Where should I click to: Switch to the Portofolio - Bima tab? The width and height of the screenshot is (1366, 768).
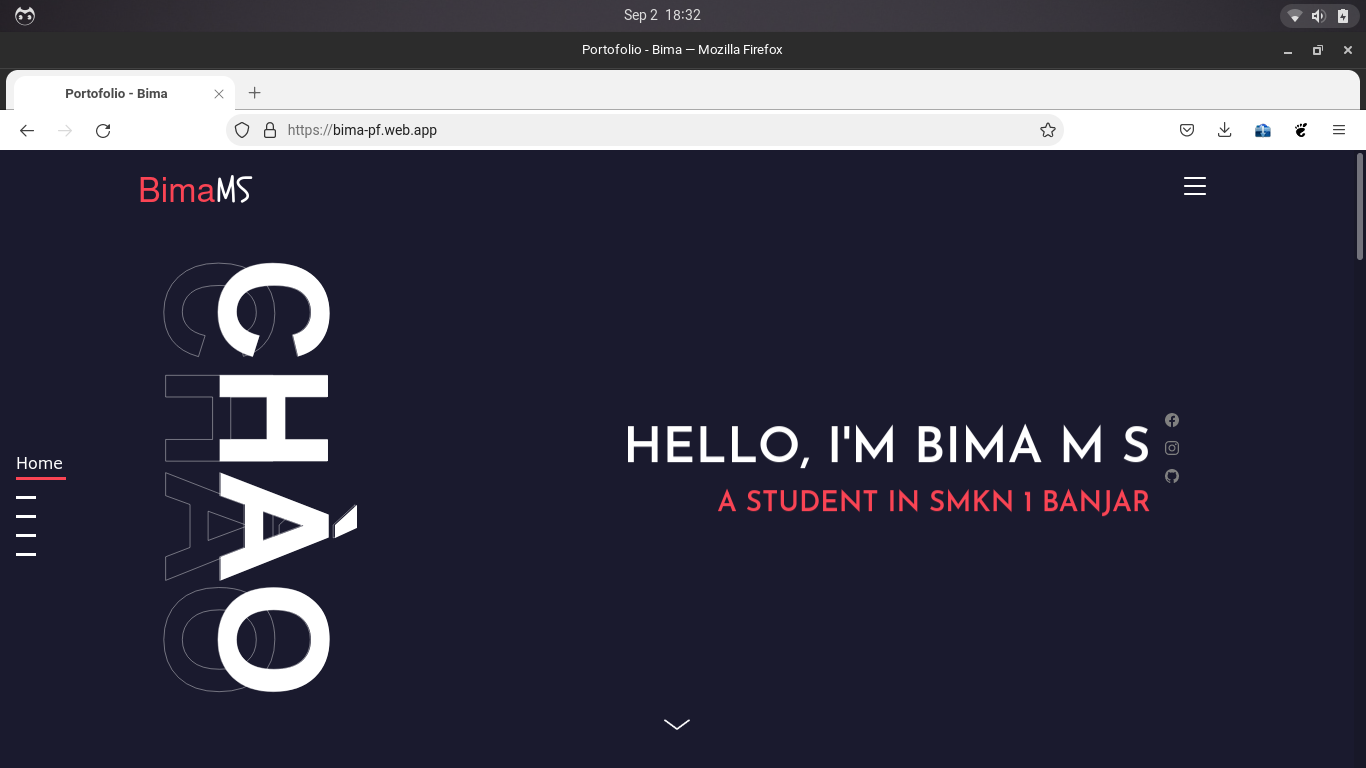(117, 93)
